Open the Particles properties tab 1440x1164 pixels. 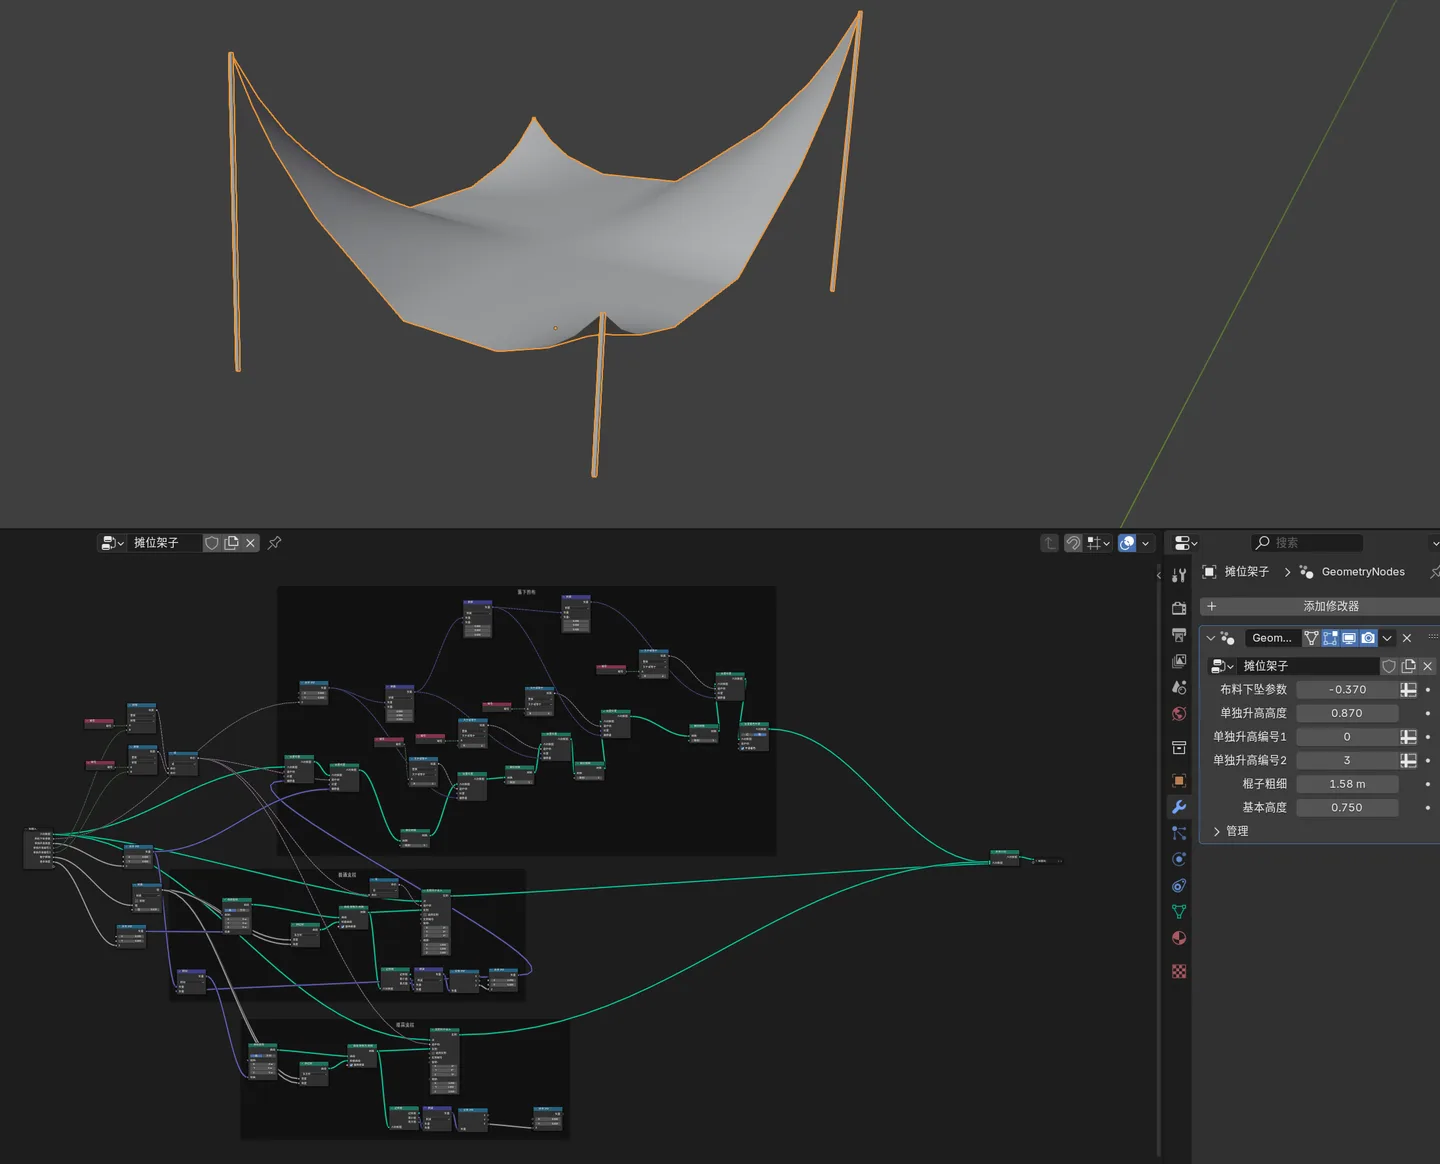[1179, 833]
